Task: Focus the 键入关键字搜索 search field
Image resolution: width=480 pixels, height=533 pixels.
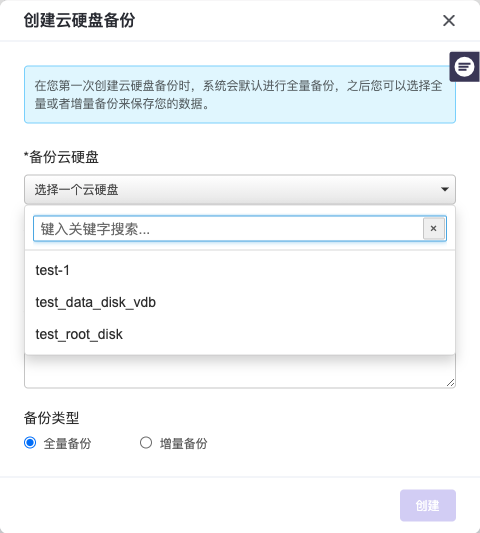Action: pos(228,228)
